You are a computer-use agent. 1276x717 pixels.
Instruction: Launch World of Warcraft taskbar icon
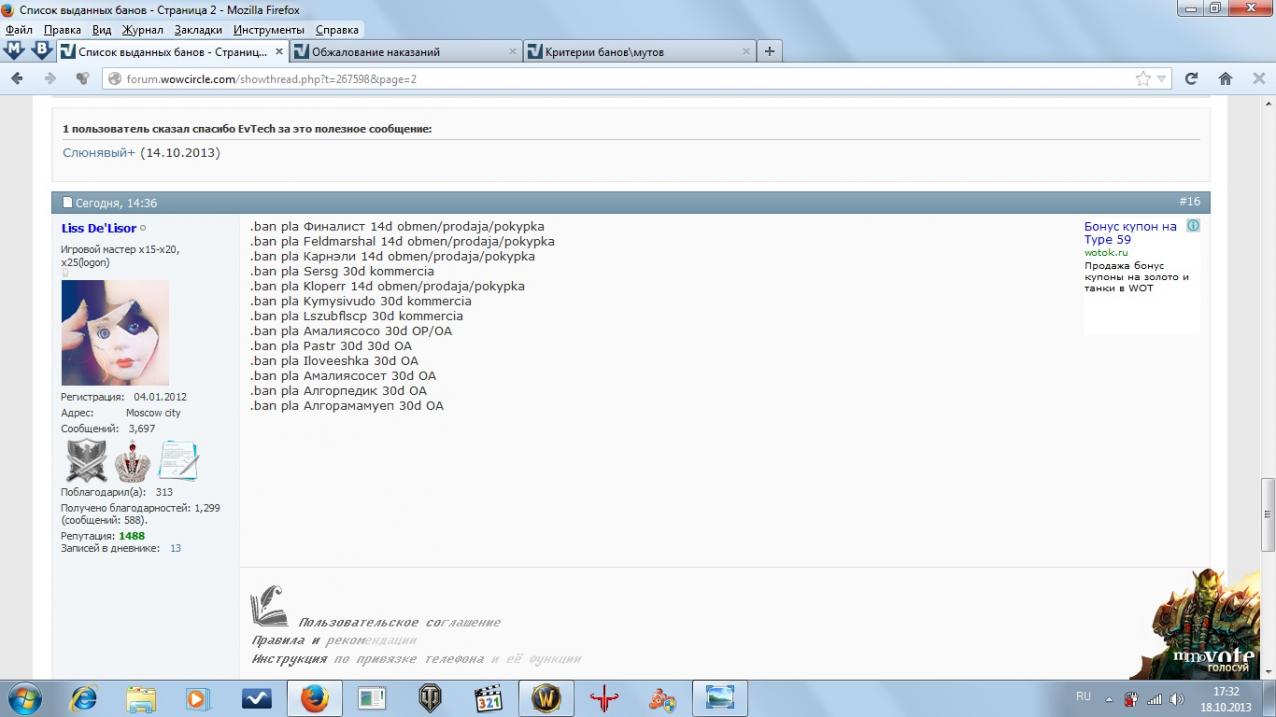point(546,698)
